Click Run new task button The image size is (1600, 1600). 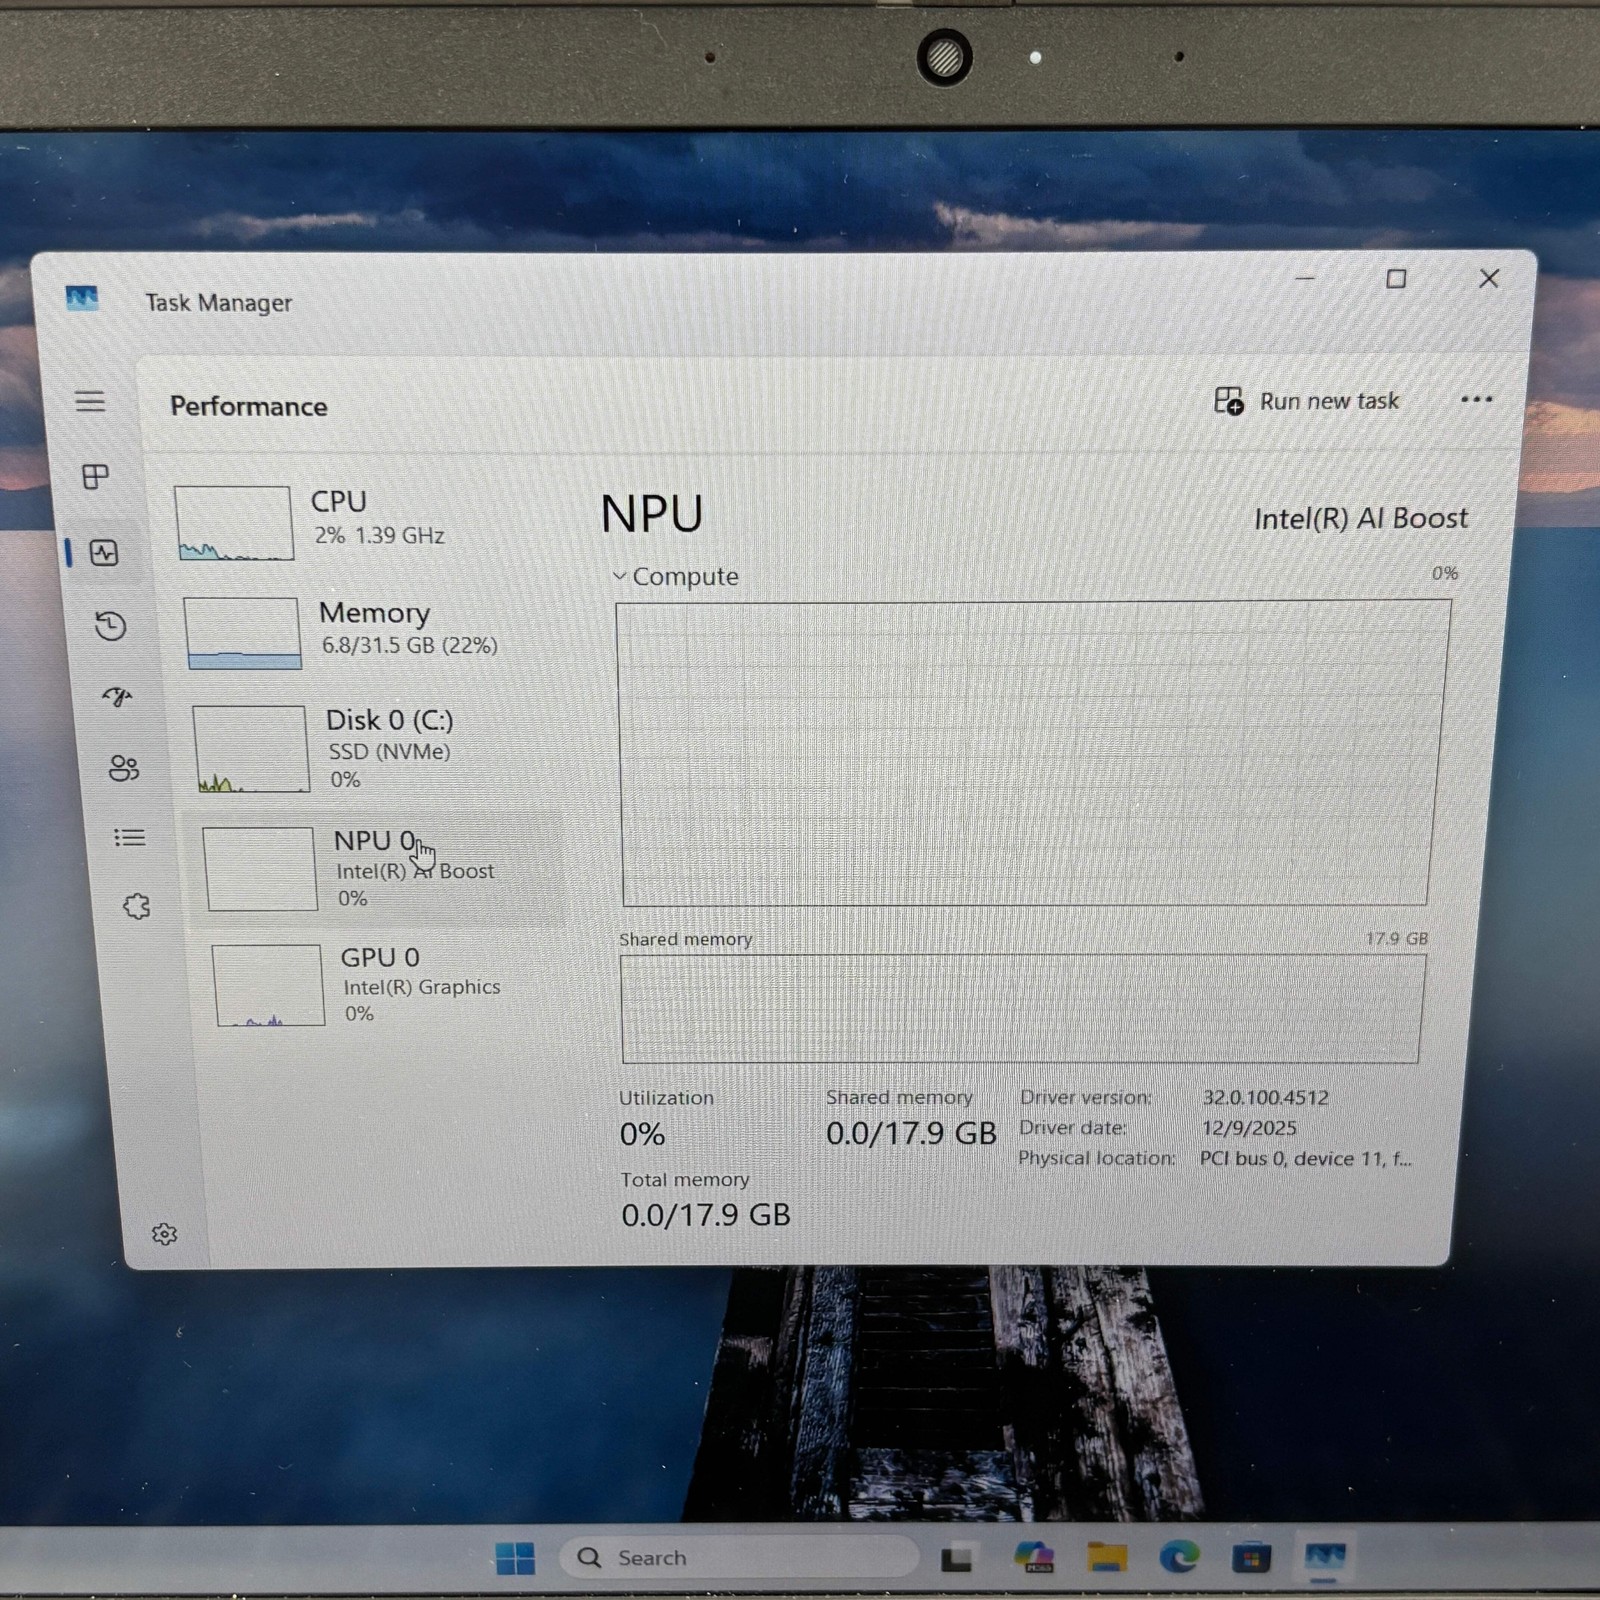[1306, 401]
